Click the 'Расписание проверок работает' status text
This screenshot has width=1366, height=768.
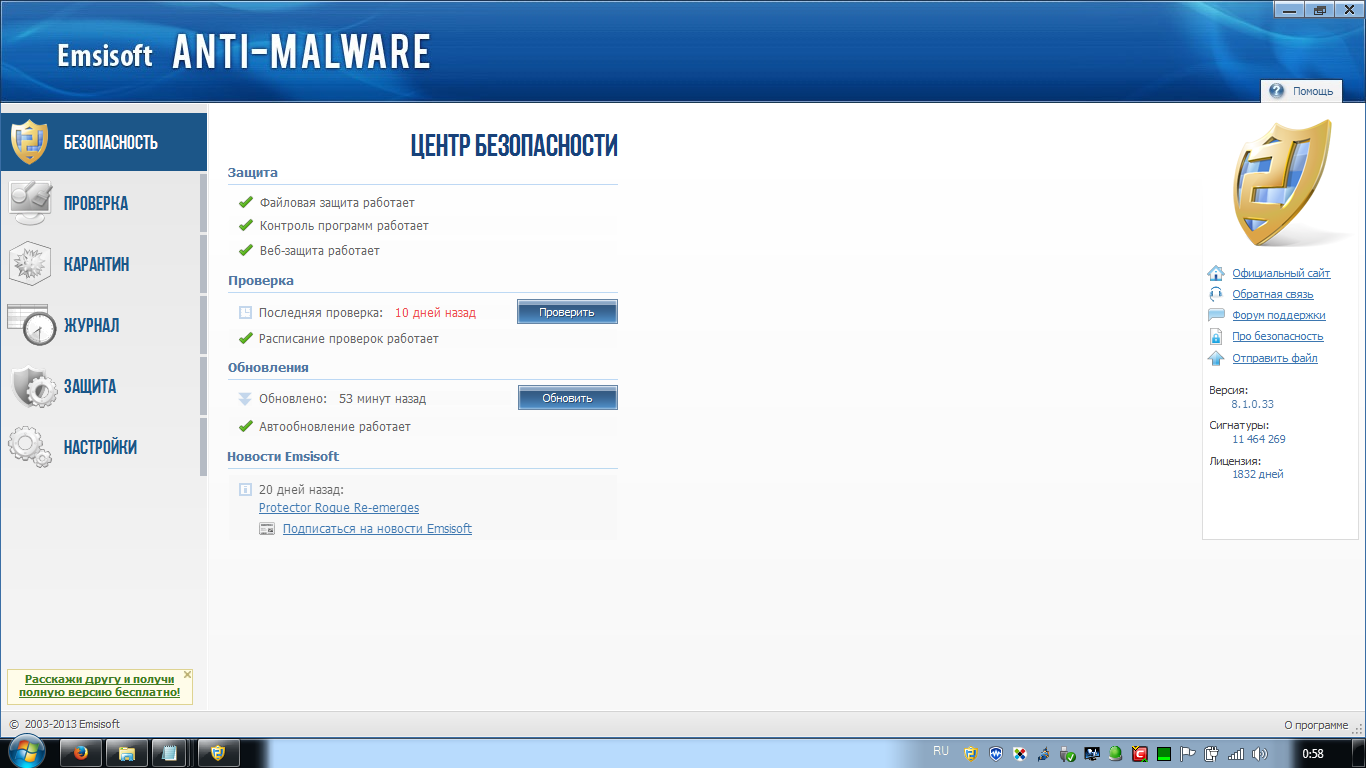click(349, 339)
